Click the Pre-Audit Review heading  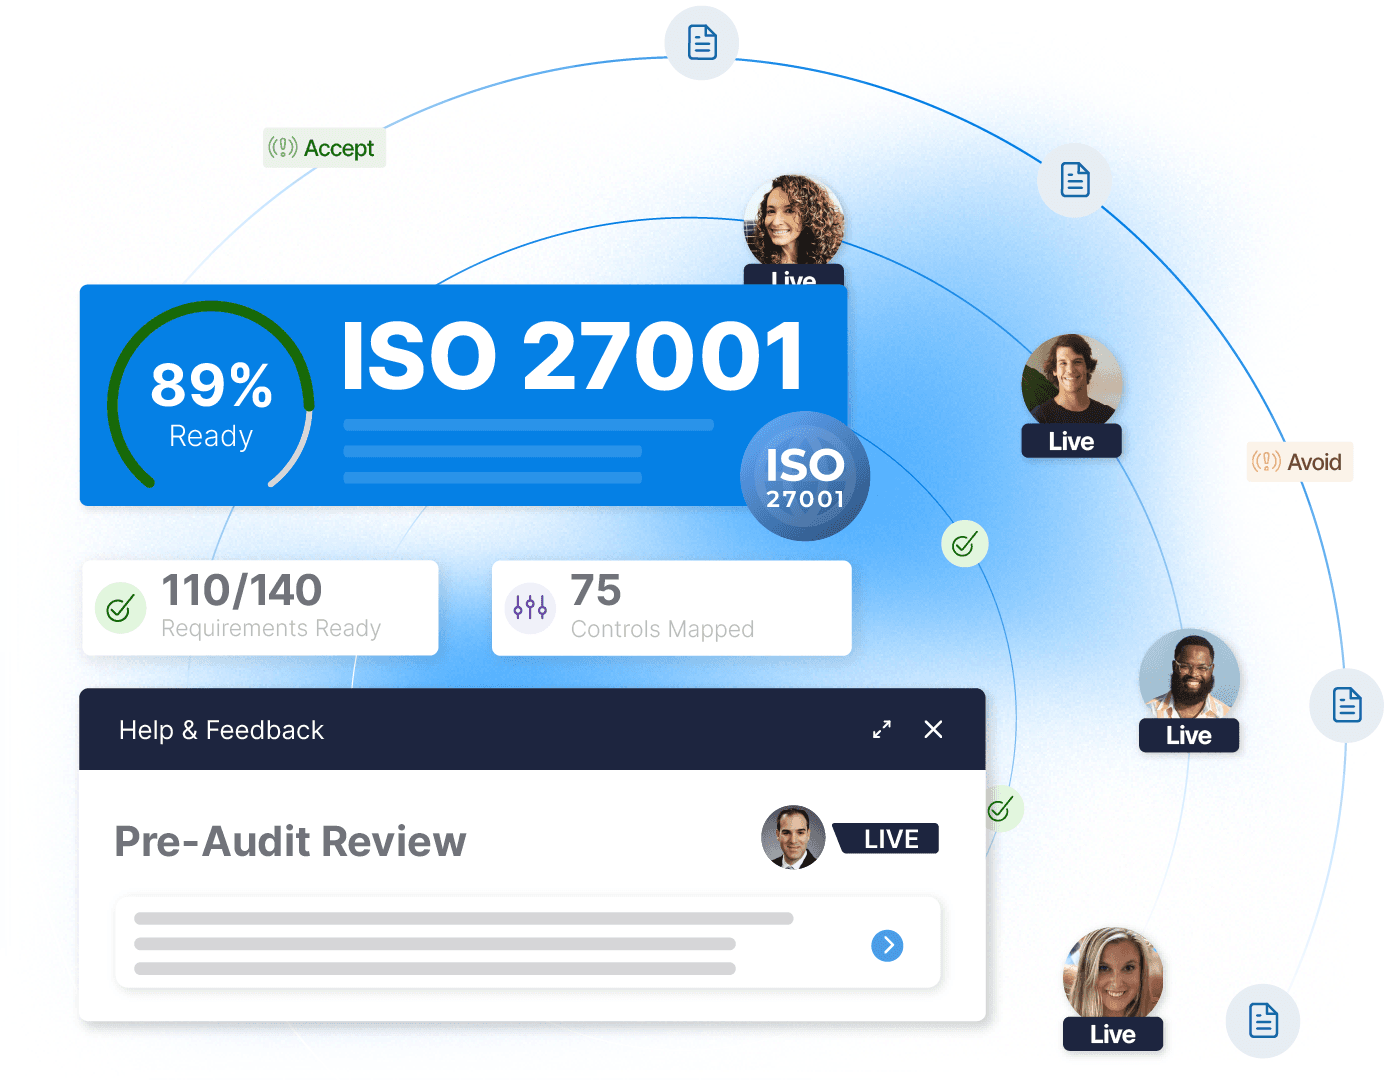[x=290, y=842]
